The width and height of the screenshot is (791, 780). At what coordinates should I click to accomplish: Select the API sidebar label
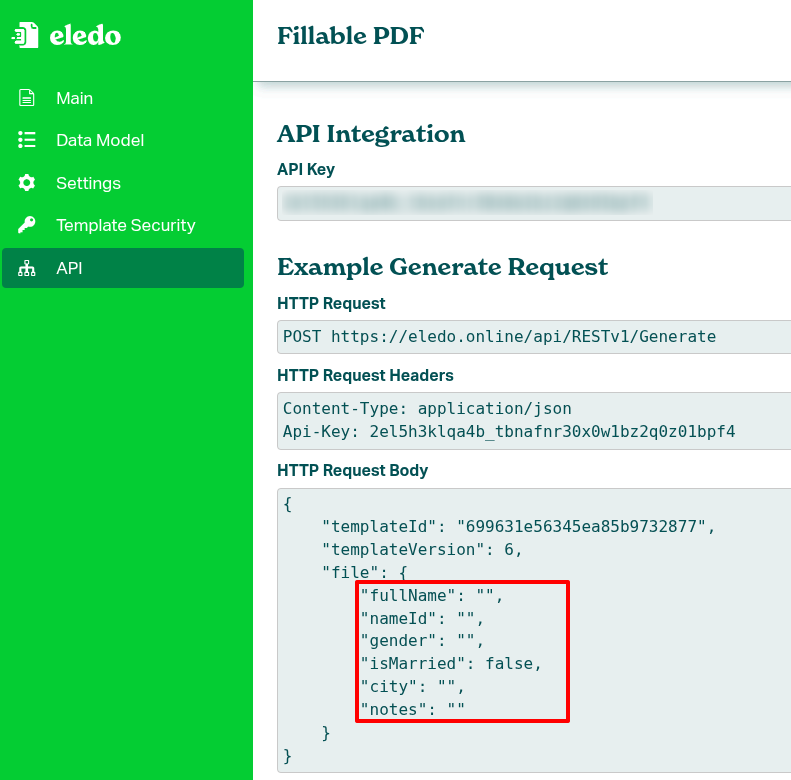pyautogui.click(x=69, y=268)
